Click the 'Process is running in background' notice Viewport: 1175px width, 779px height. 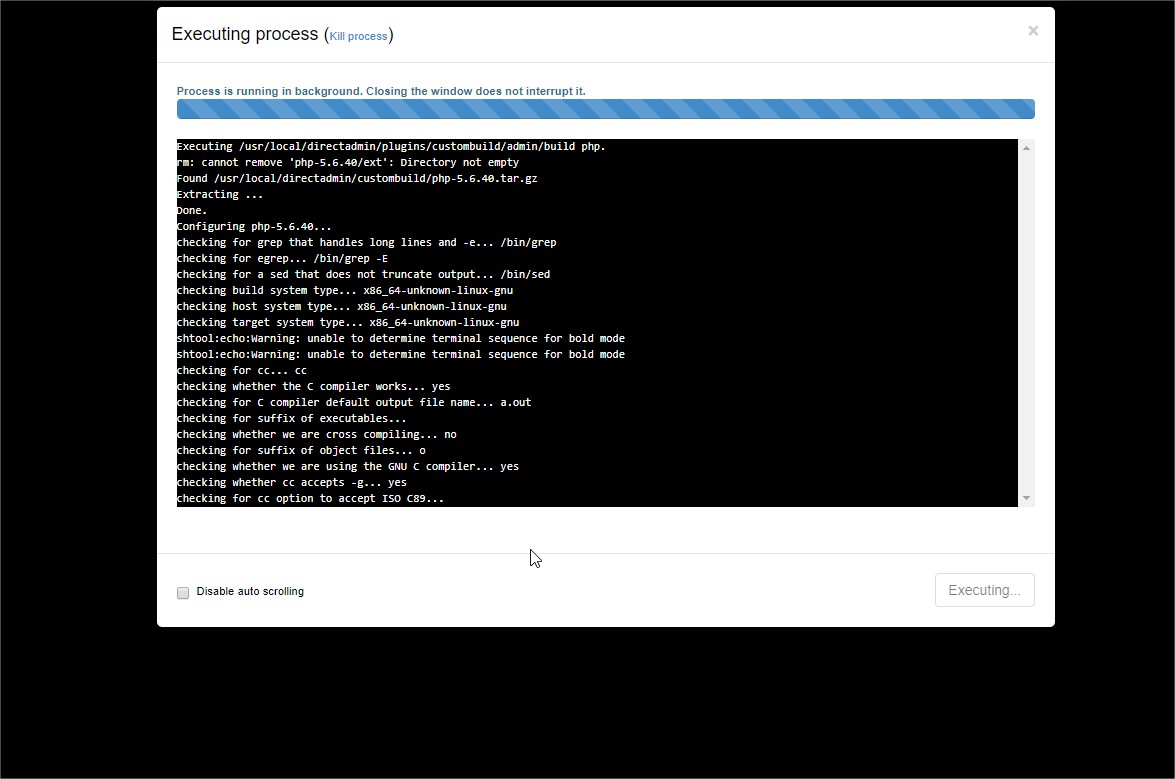click(381, 91)
